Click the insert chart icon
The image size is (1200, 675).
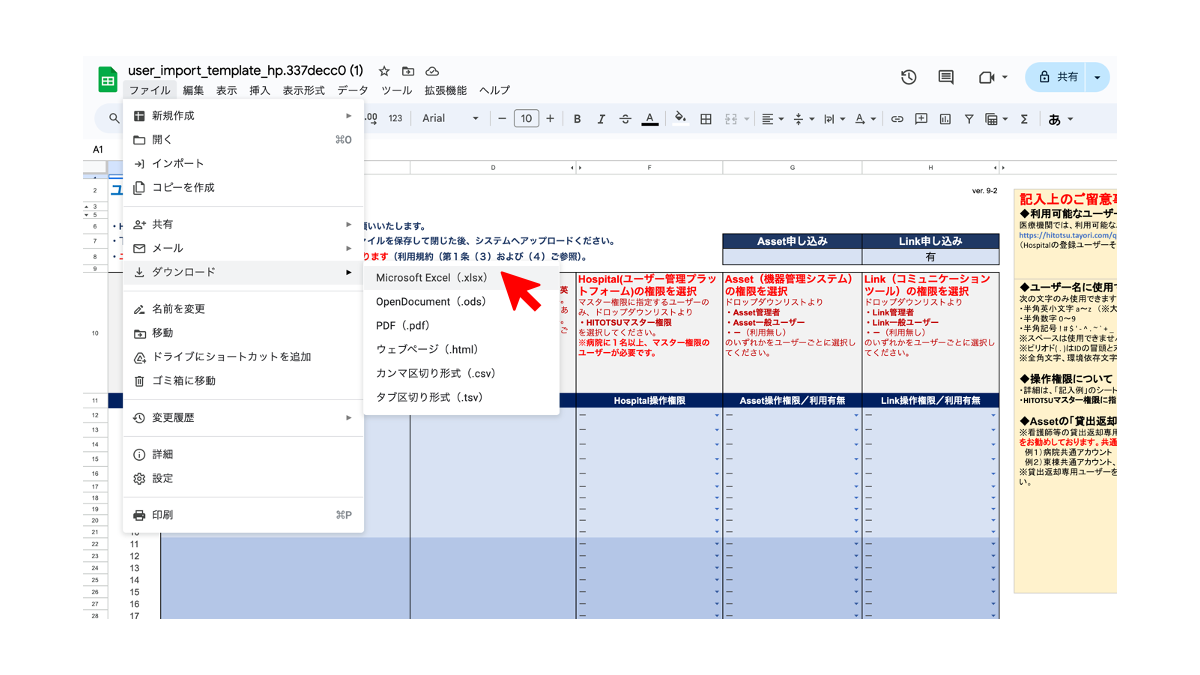(x=945, y=119)
